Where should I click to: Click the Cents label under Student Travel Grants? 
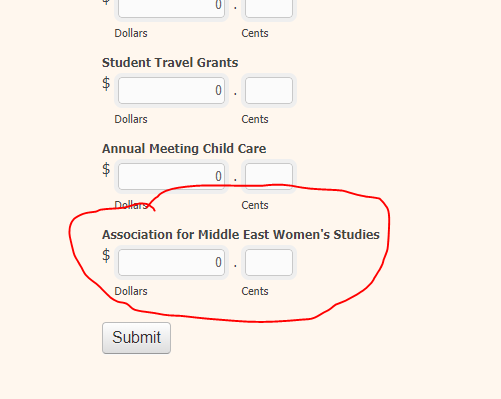click(x=255, y=119)
